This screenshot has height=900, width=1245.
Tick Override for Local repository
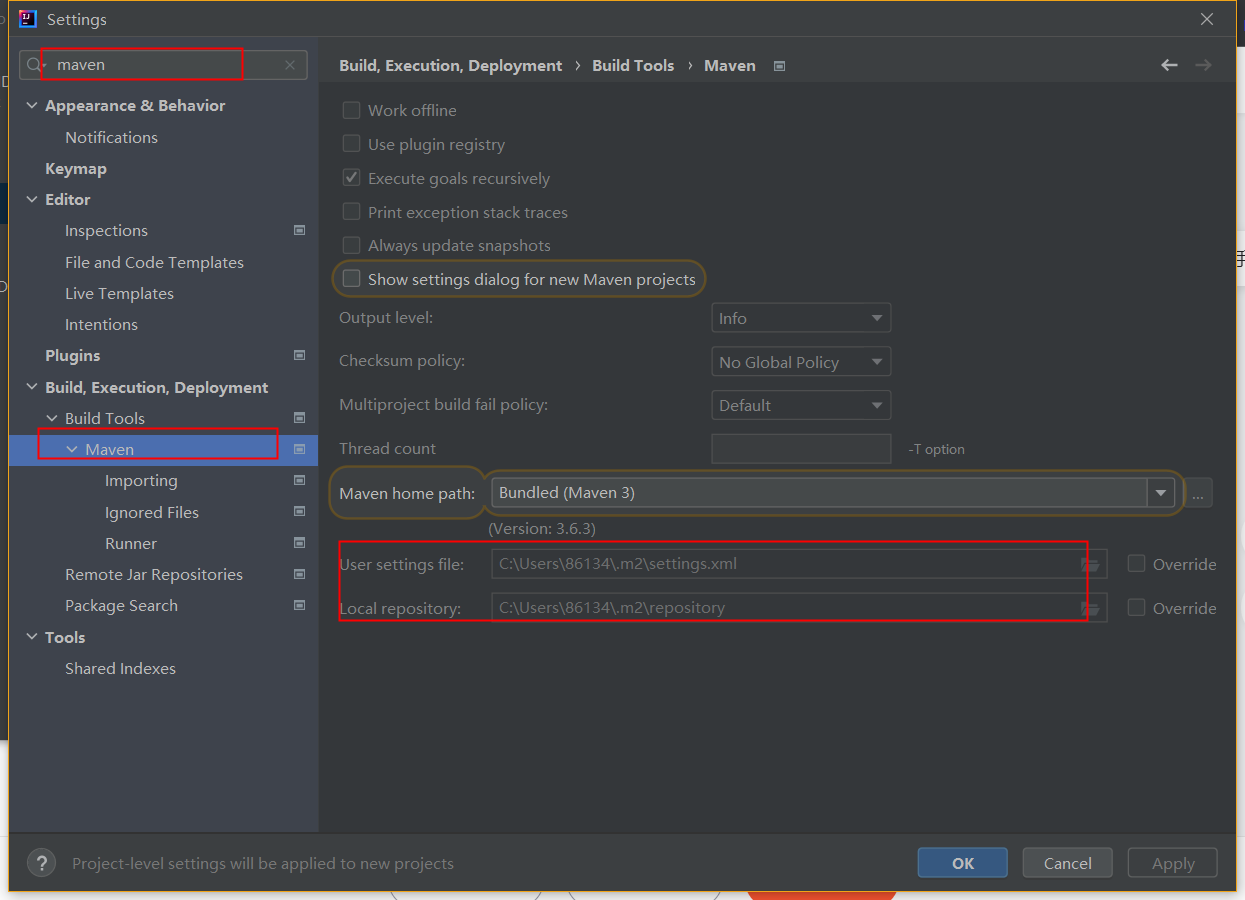(x=1136, y=608)
